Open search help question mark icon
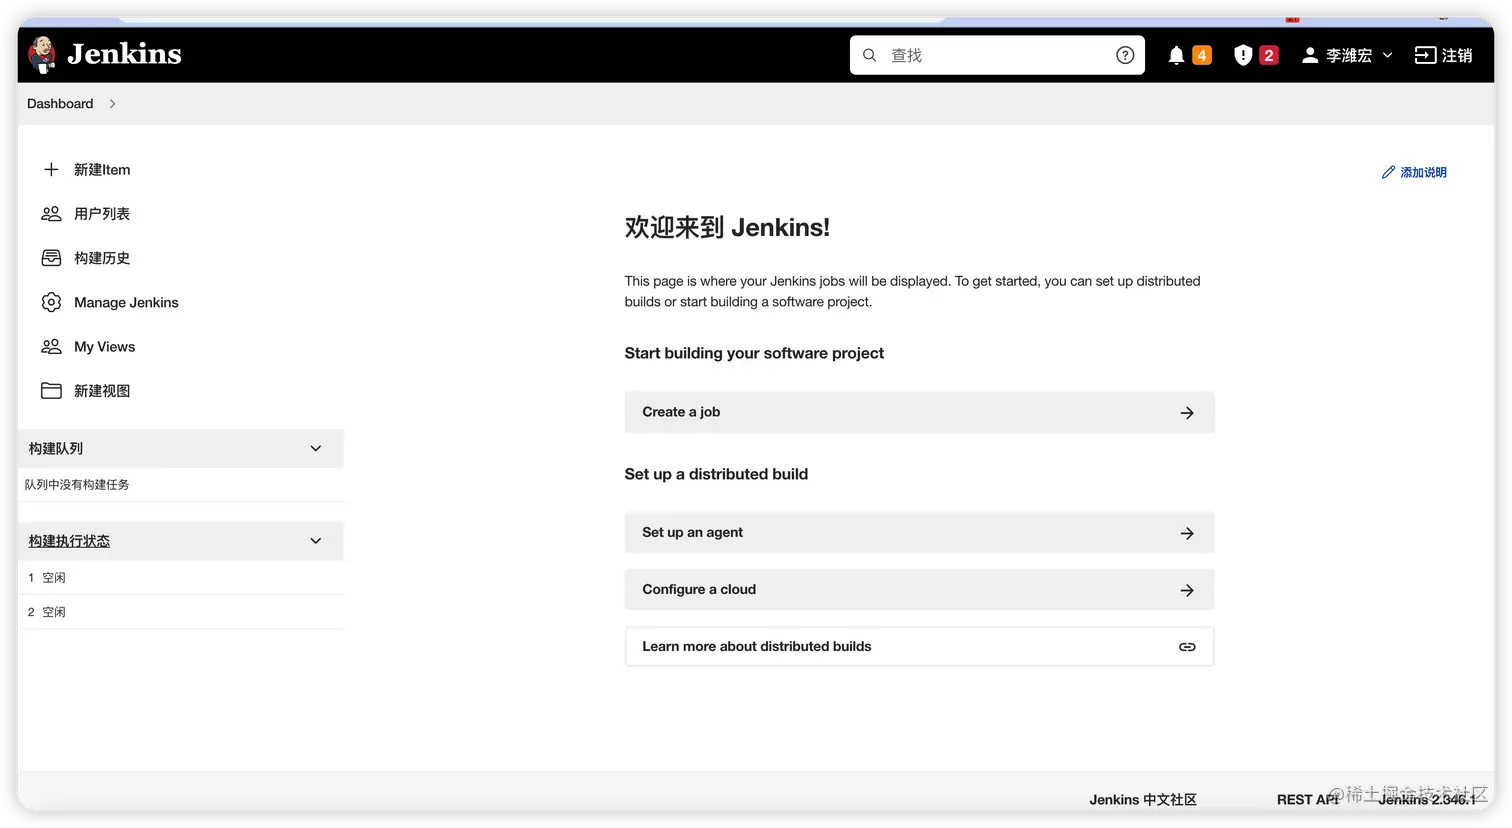1512x828 pixels. pos(1125,55)
